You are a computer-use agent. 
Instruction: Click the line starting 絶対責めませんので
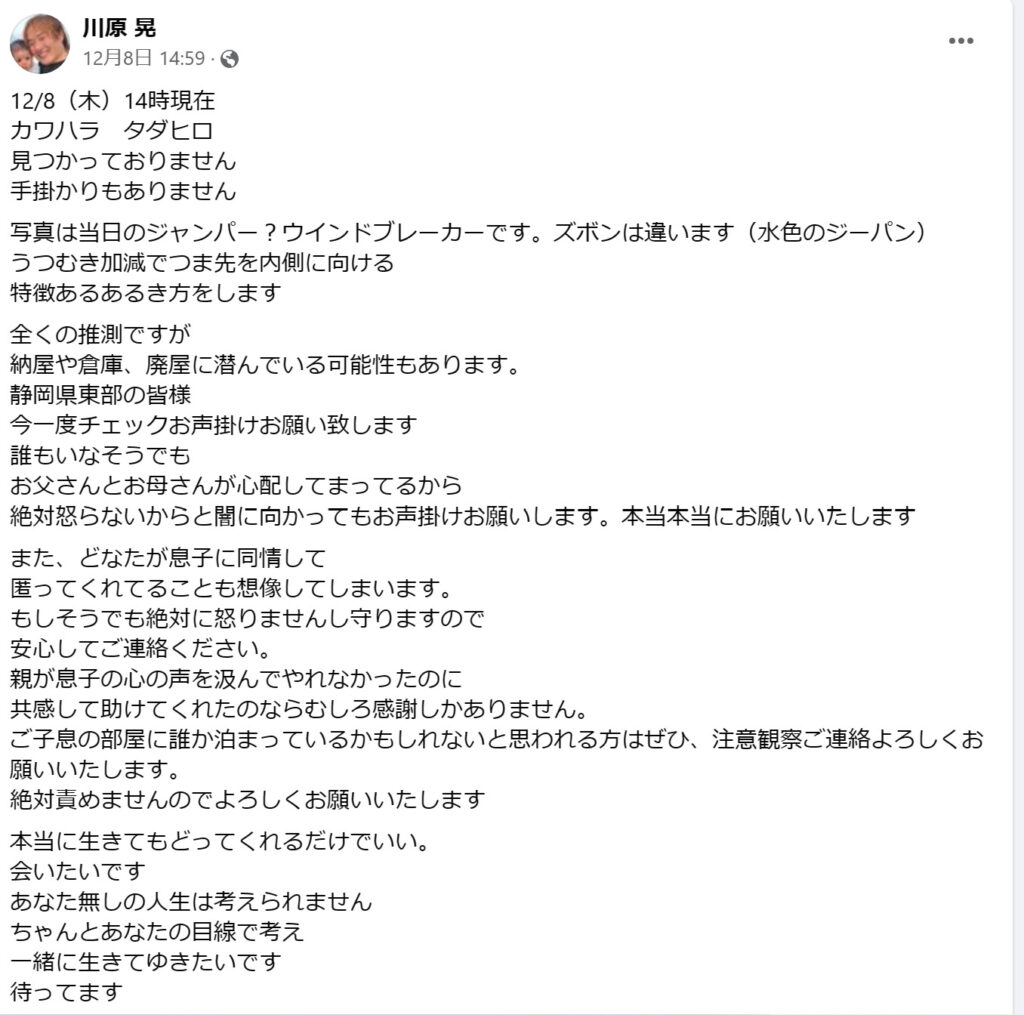(x=248, y=799)
